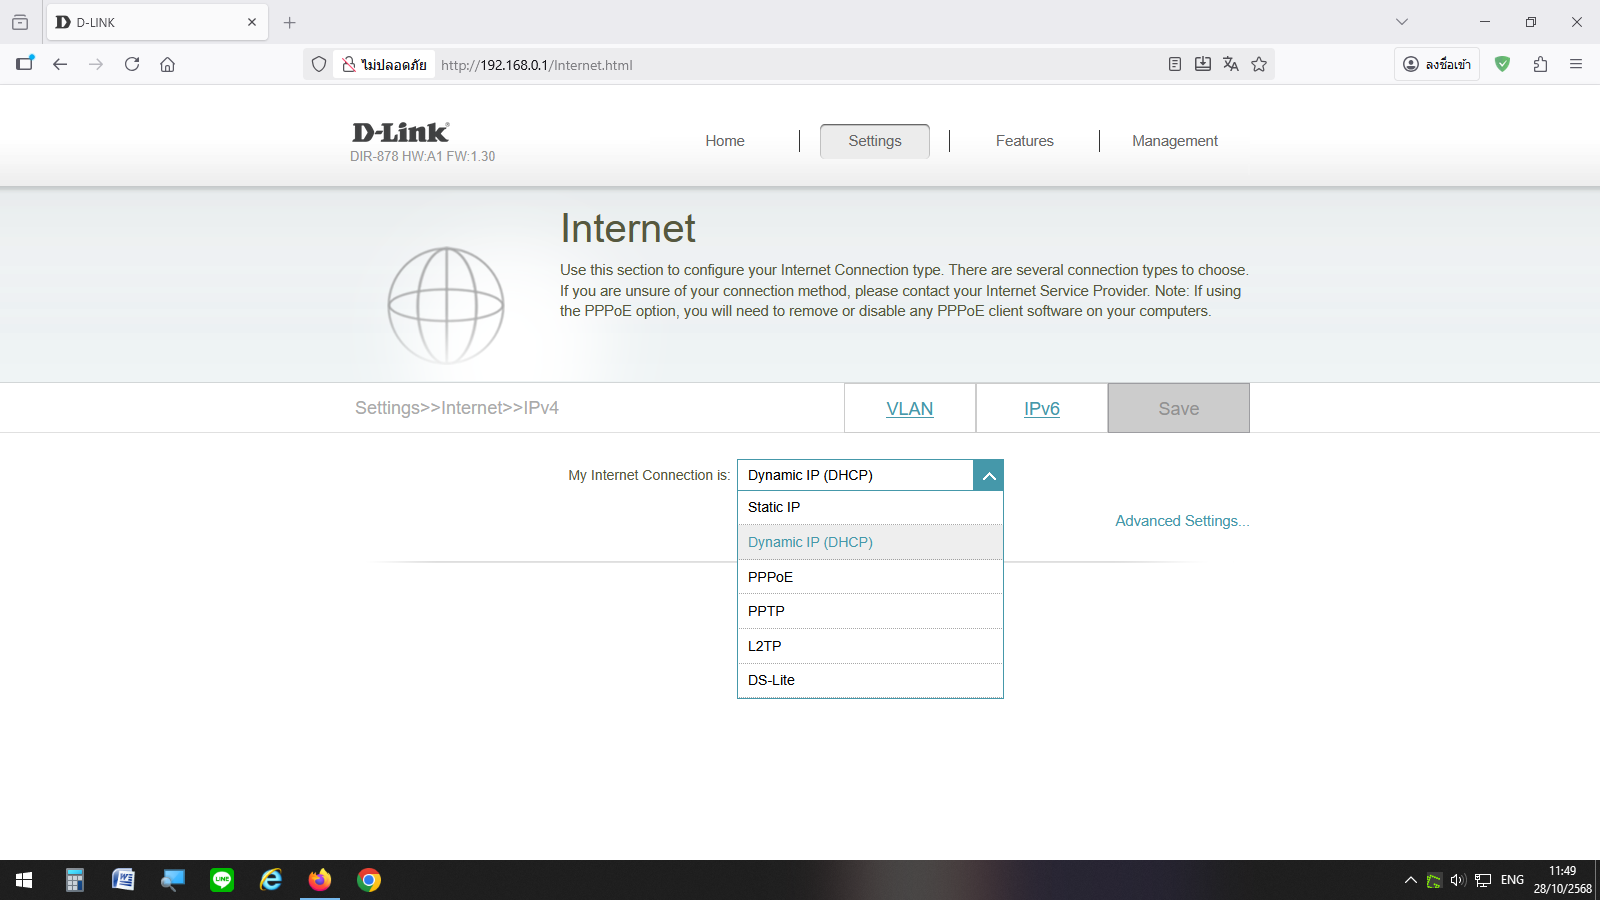The image size is (1600, 900).
Task: Go to the VLAN settings link
Action: click(x=909, y=409)
